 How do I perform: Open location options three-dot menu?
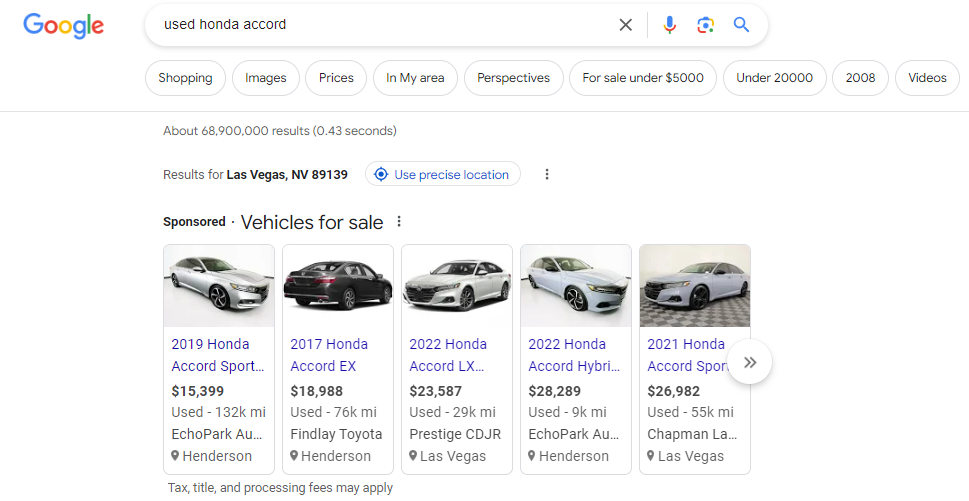547,175
